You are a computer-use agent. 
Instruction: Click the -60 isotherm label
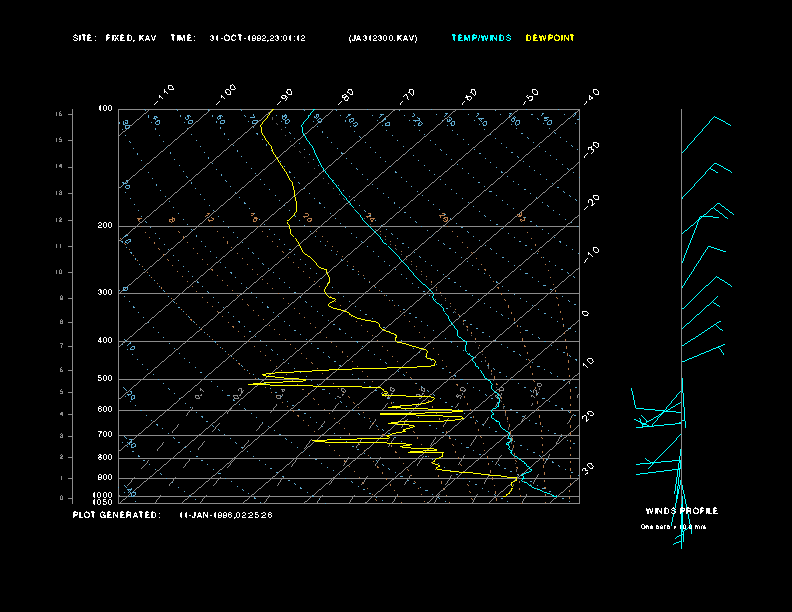pyautogui.click(x=469, y=96)
